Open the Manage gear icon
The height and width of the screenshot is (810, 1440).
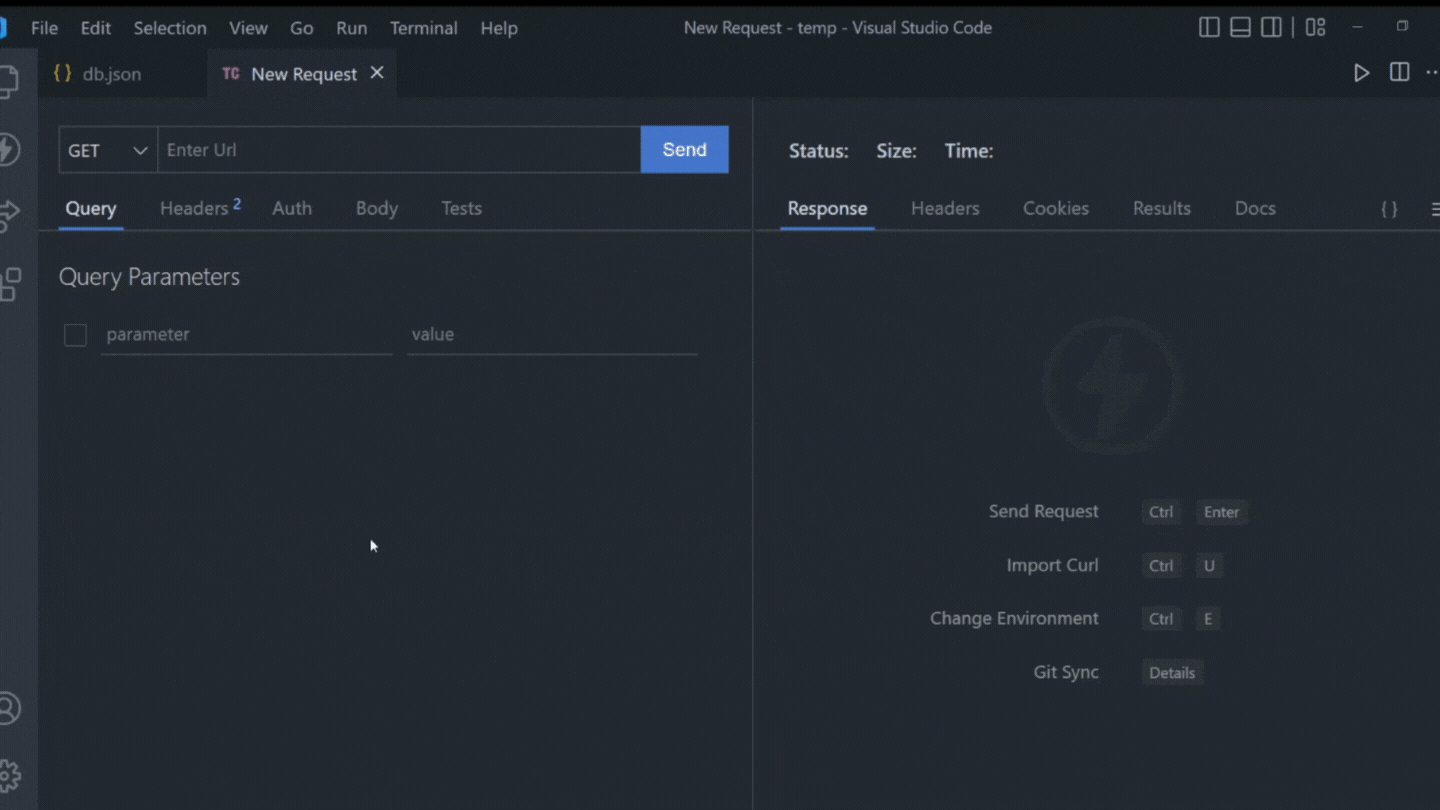(8, 775)
